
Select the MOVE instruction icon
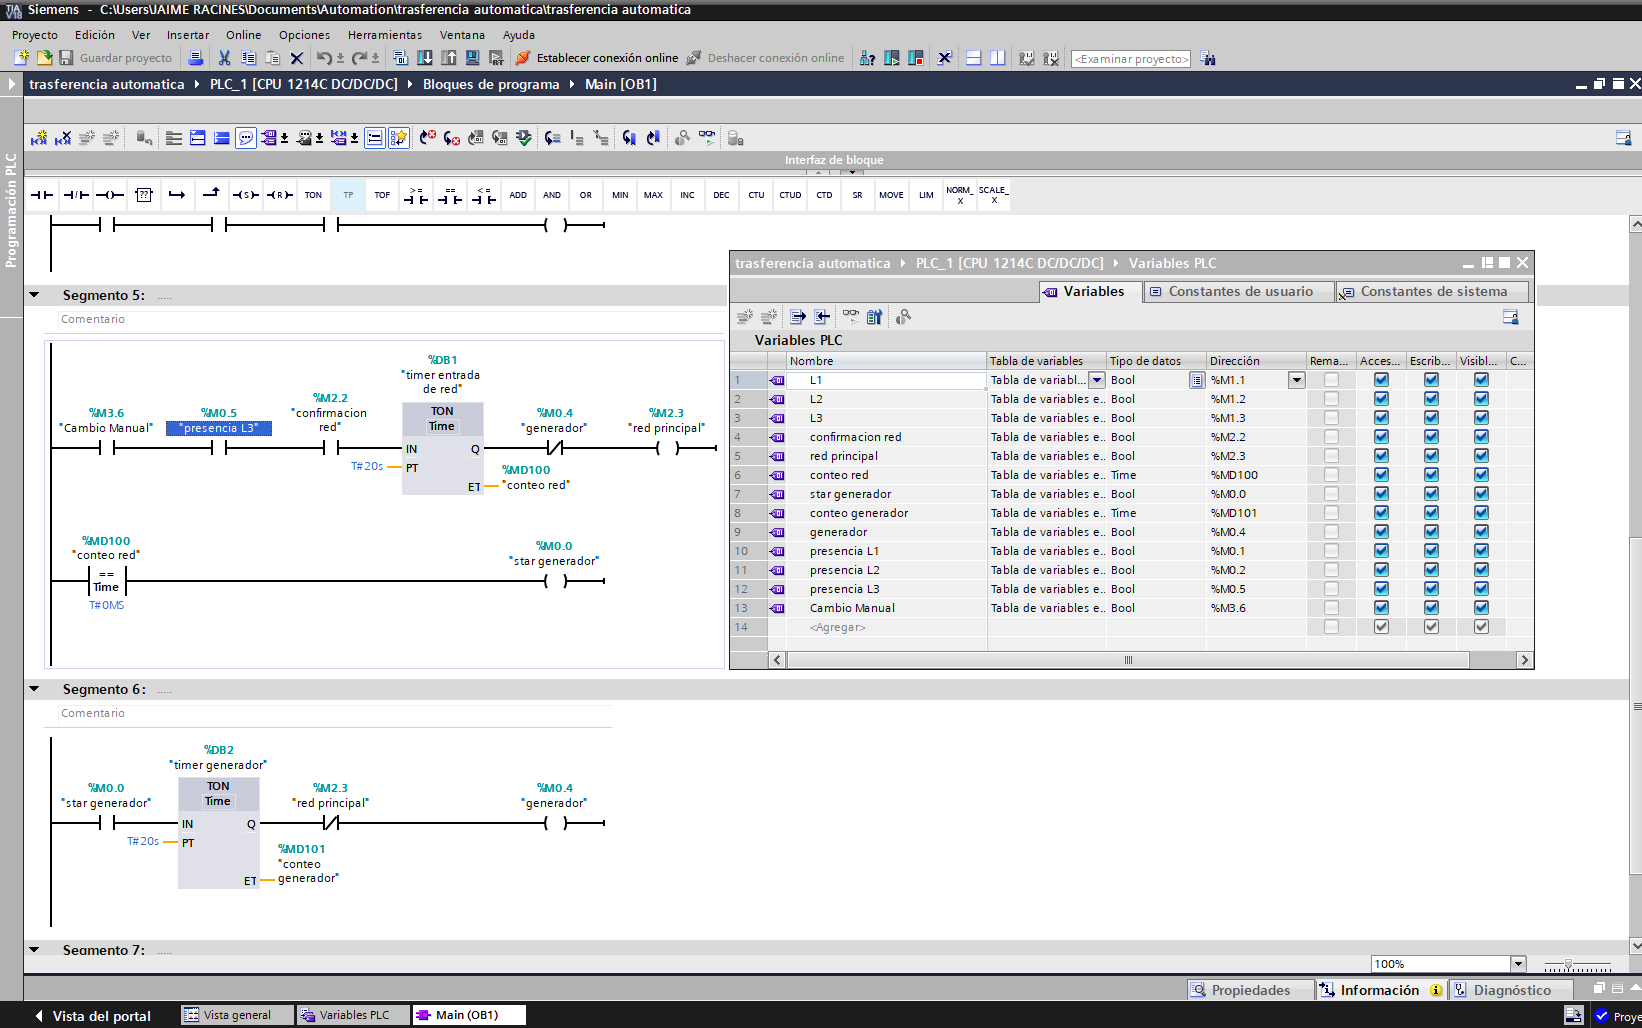point(891,195)
